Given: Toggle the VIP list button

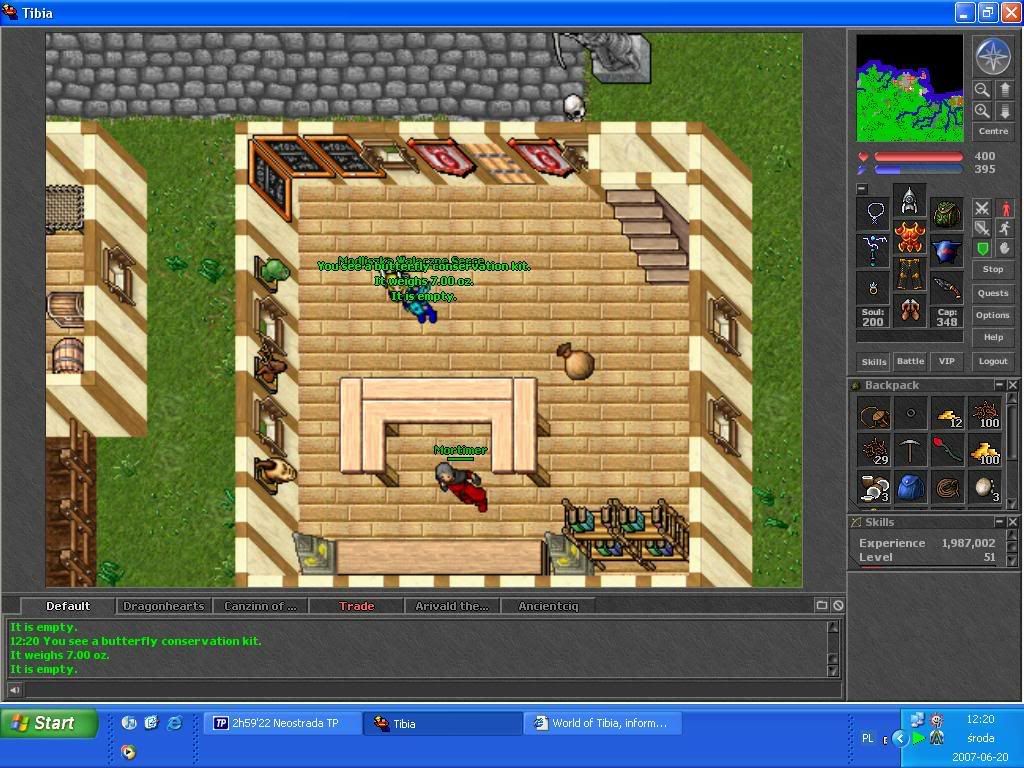Looking at the screenshot, I should [x=946, y=361].
